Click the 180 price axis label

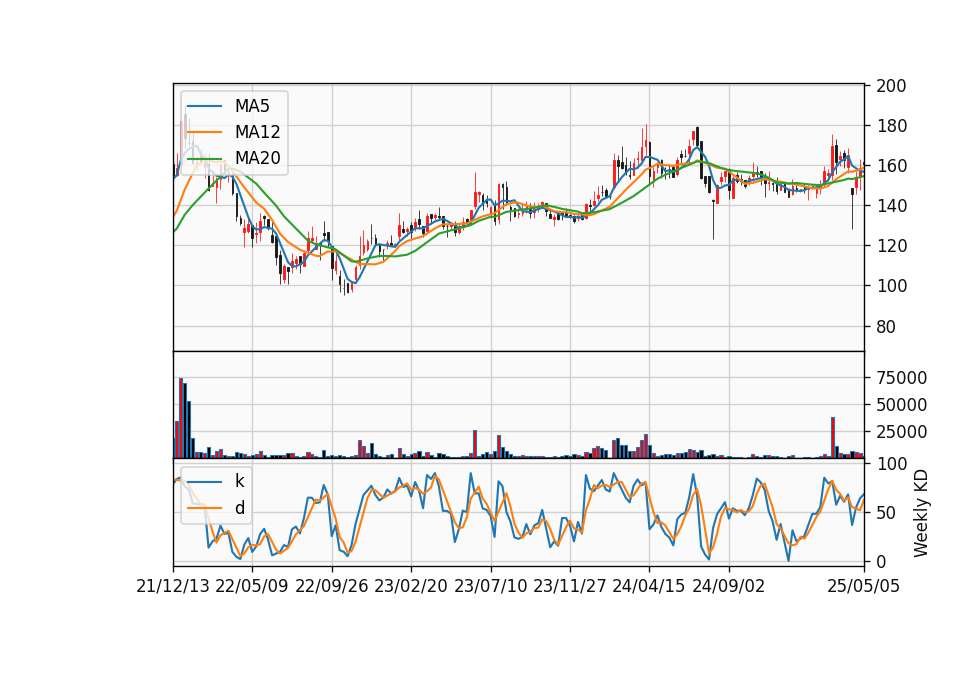(891, 126)
